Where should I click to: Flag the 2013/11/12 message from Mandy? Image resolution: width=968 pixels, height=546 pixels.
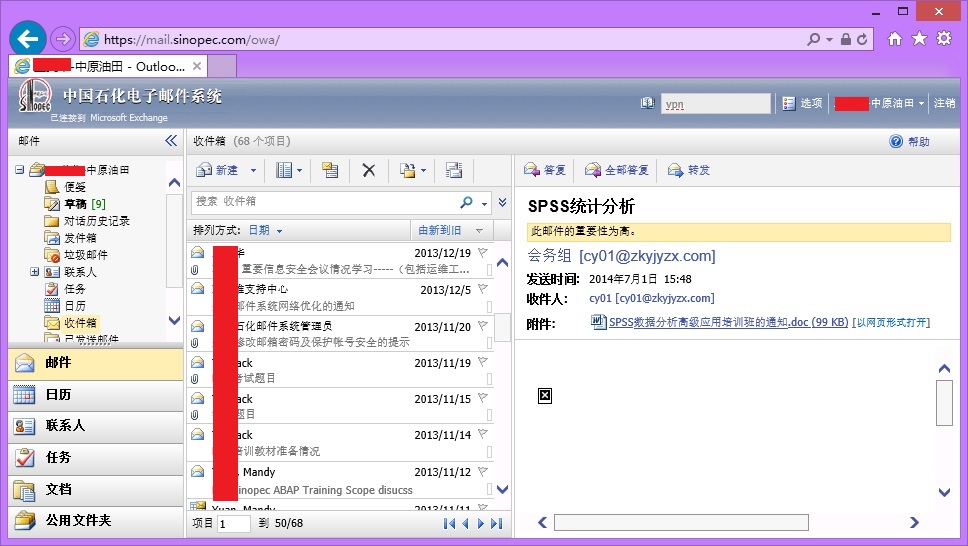point(483,471)
